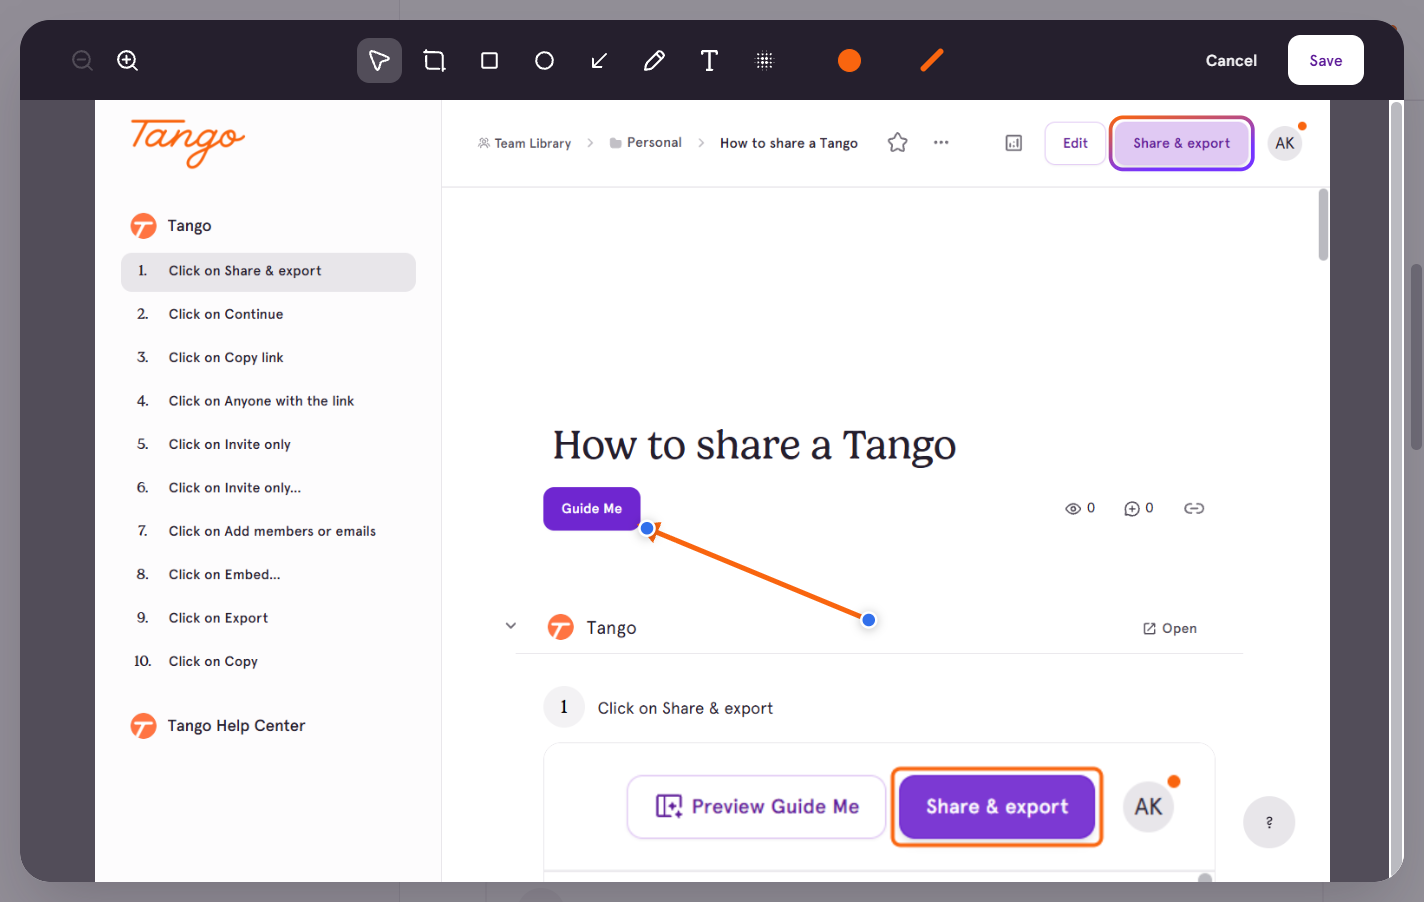Screen dimensions: 1424x902
Task: Click the copy link chain icon
Action: 1194,508
